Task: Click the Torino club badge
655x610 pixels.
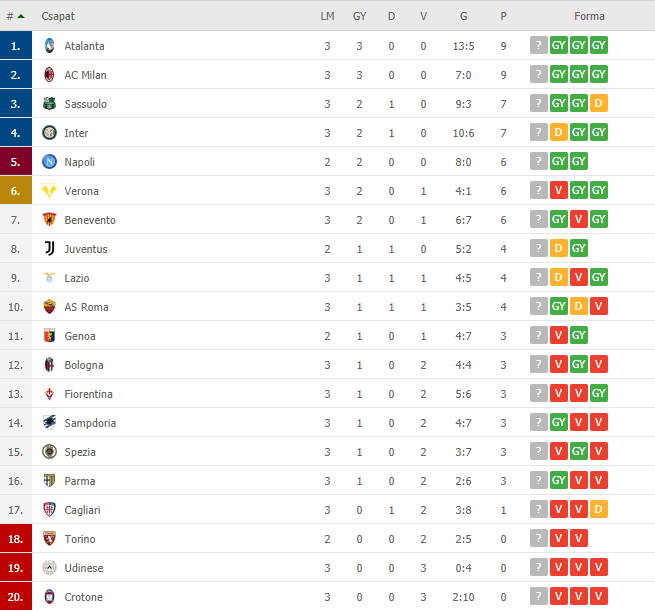Action: click(x=49, y=539)
